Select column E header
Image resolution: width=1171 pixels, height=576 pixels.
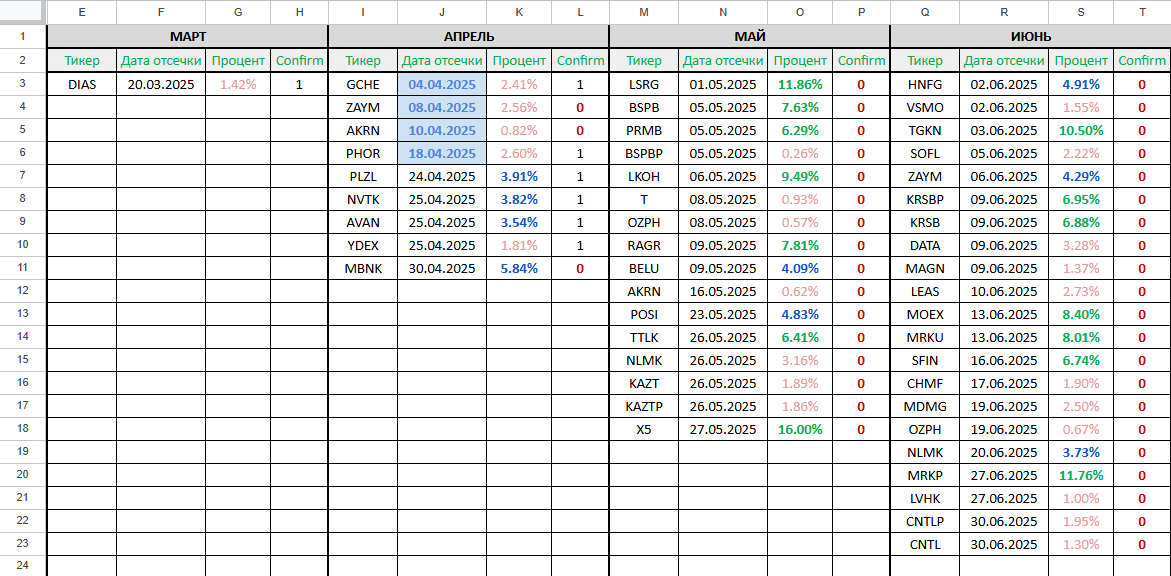point(81,12)
